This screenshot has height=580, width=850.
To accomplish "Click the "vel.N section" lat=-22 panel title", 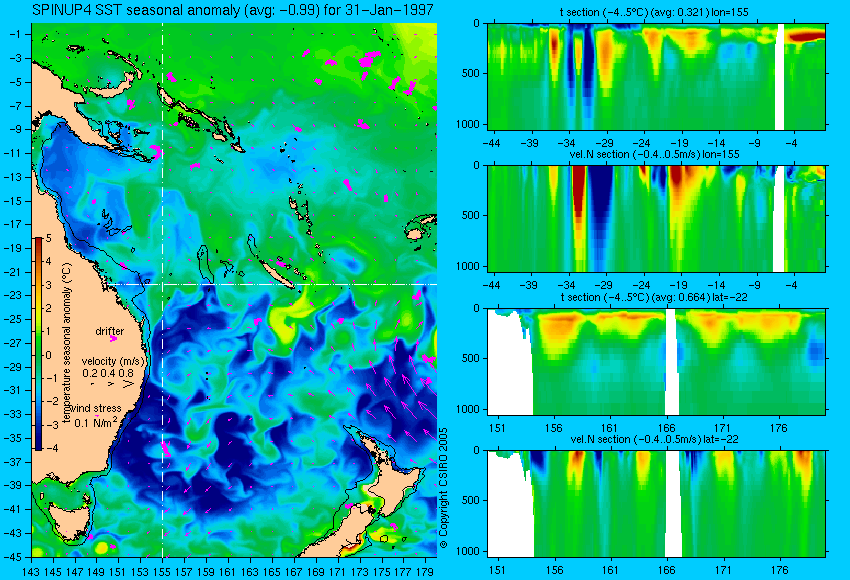I will tap(654, 439).
